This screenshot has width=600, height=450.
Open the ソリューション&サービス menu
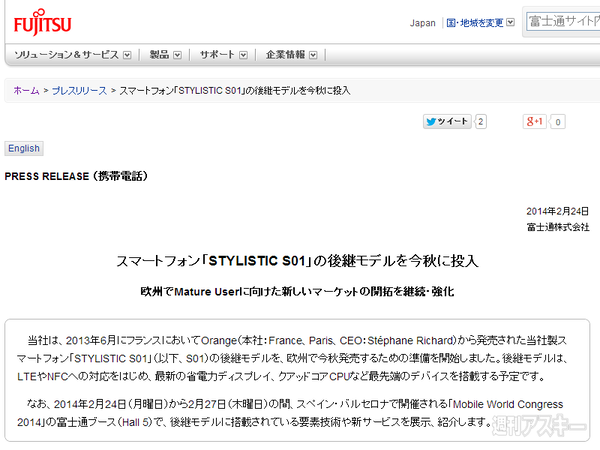(x=67, y=55)
